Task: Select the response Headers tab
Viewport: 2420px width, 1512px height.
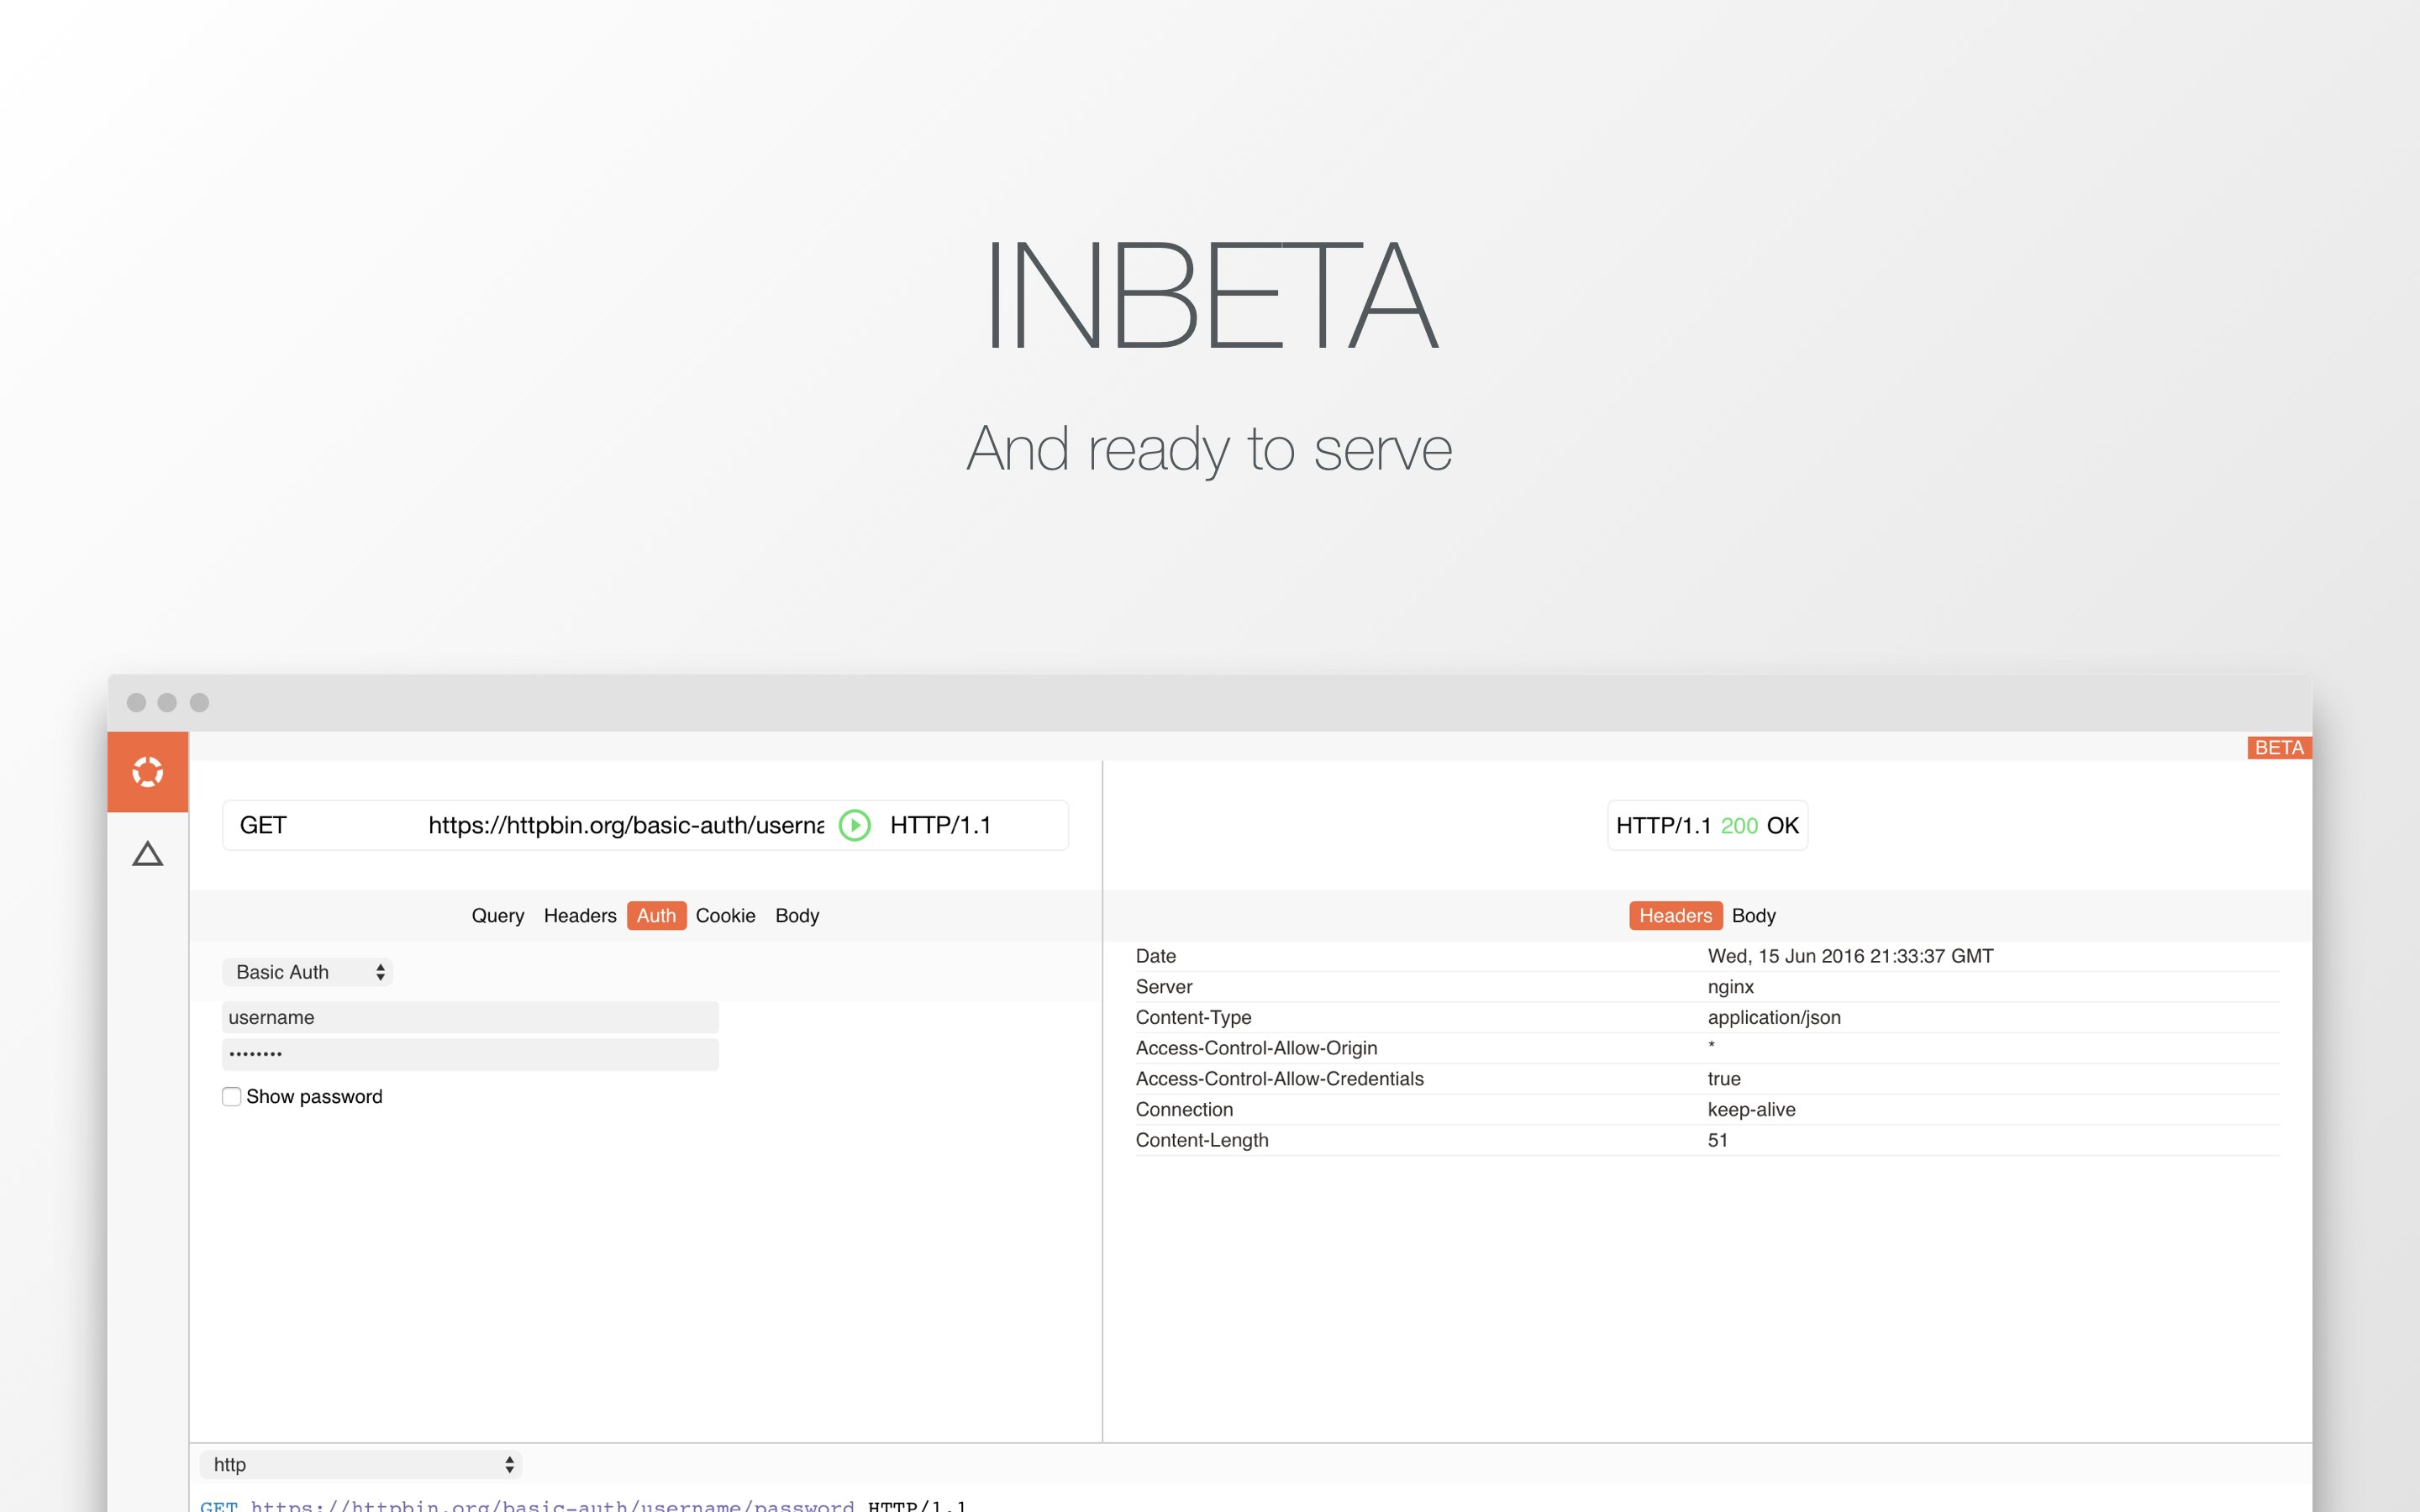Action: (x=1675, y=916)
